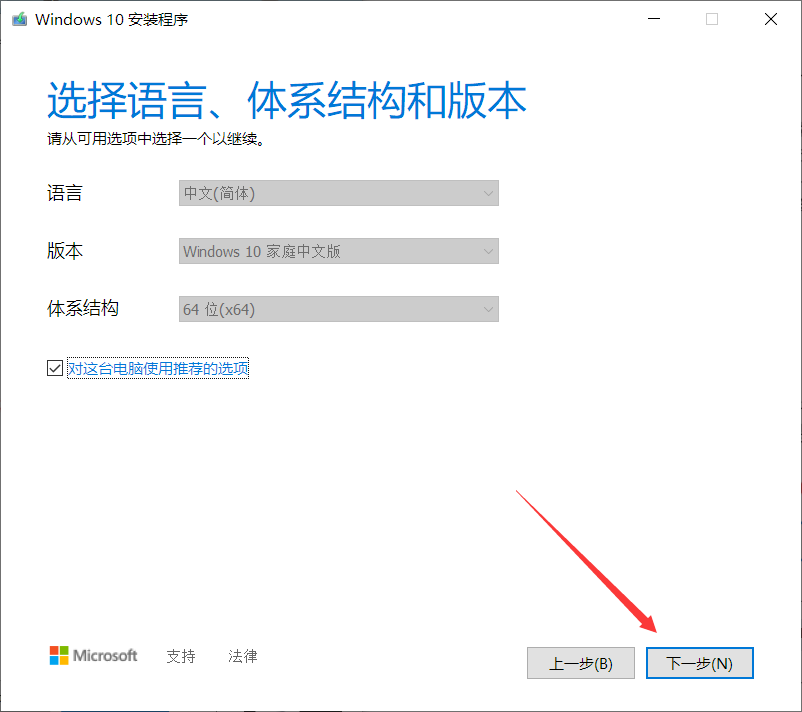Screen dimensions: 802x712
Task: Open the 版本 dropdown
Action: (338, 251)
